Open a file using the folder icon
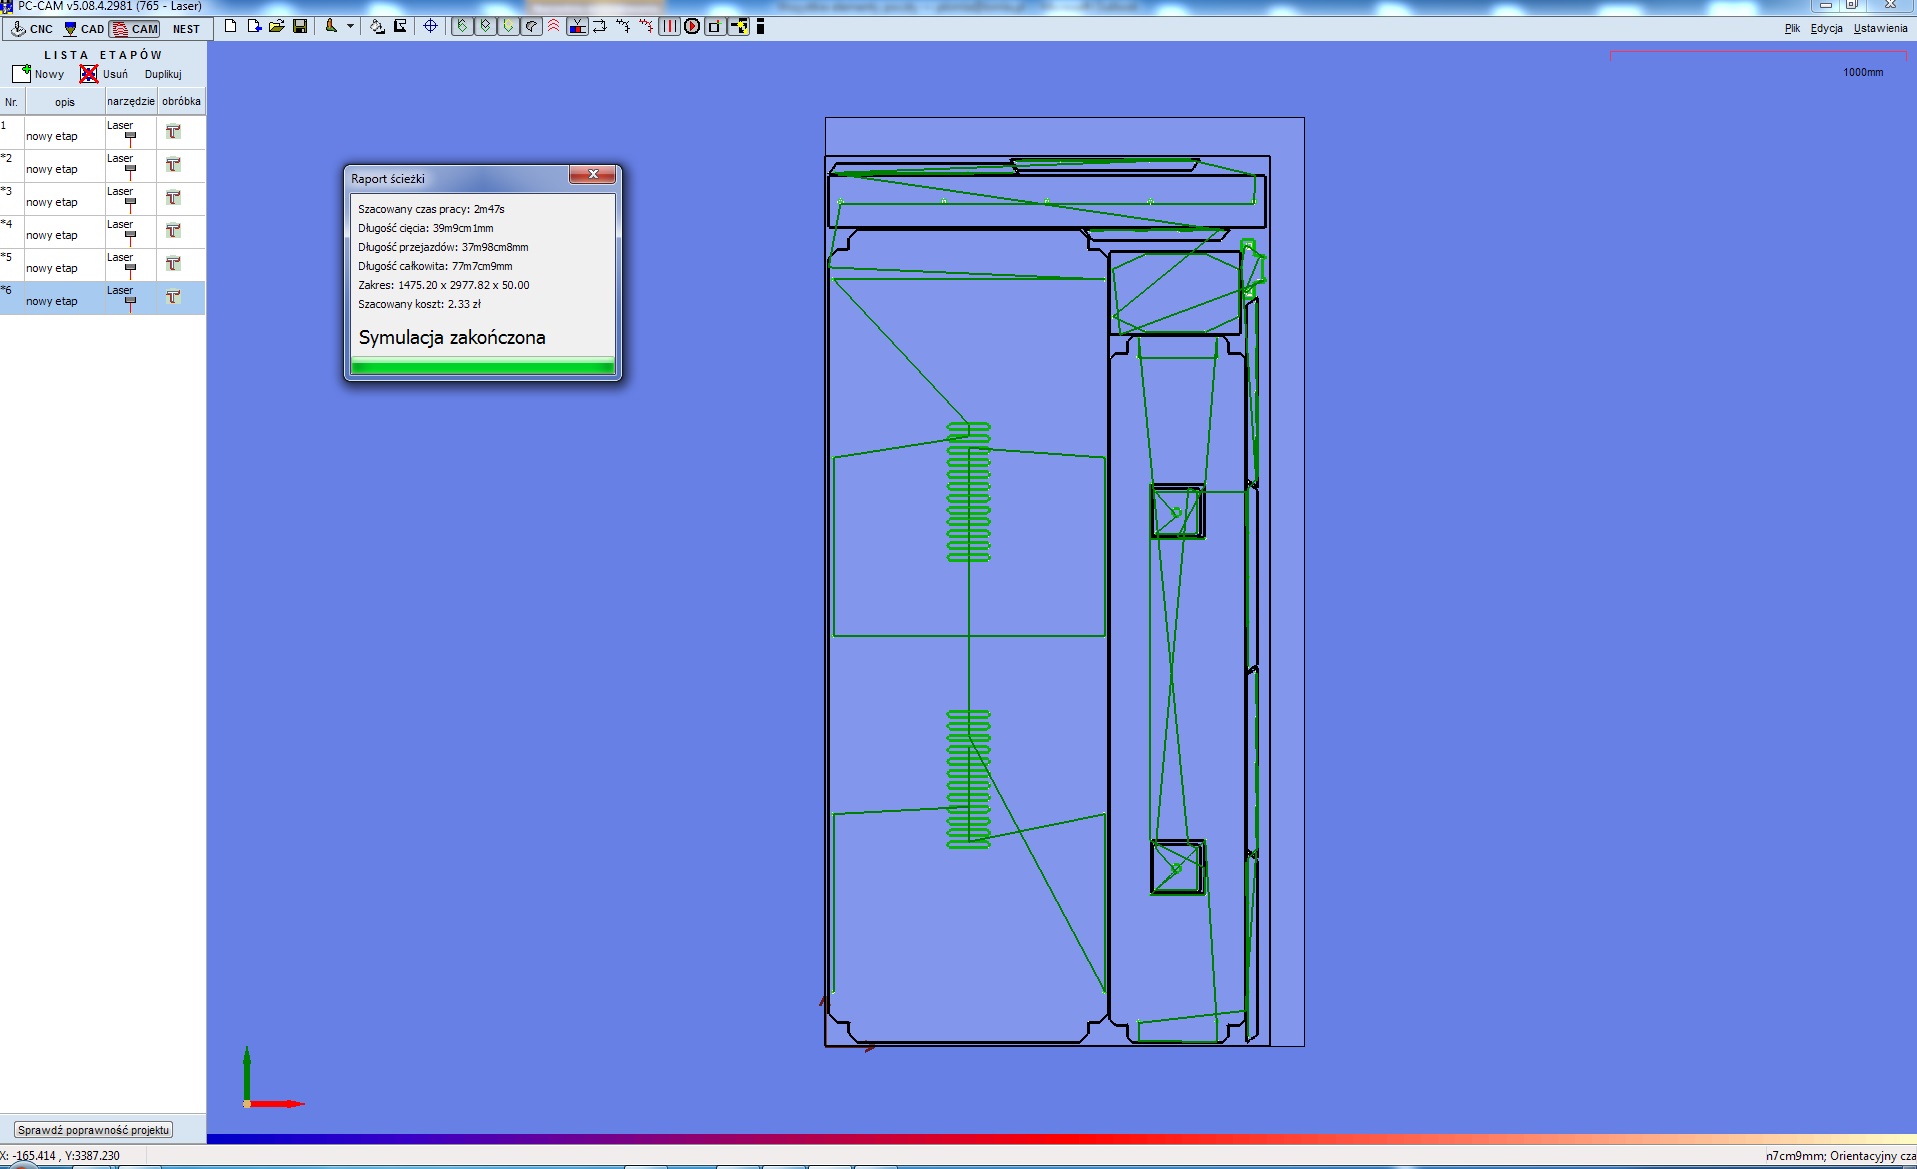Screen dimensions: 1917x1169 277,26
